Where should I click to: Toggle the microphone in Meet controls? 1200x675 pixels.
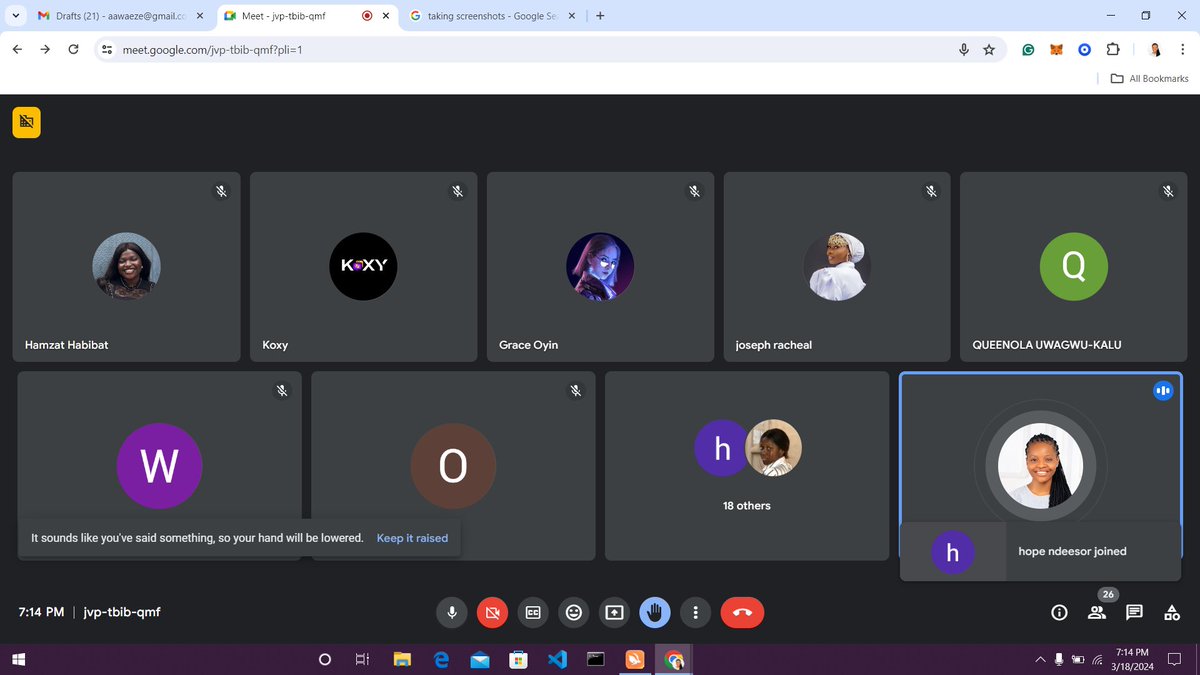coord(452,612)
